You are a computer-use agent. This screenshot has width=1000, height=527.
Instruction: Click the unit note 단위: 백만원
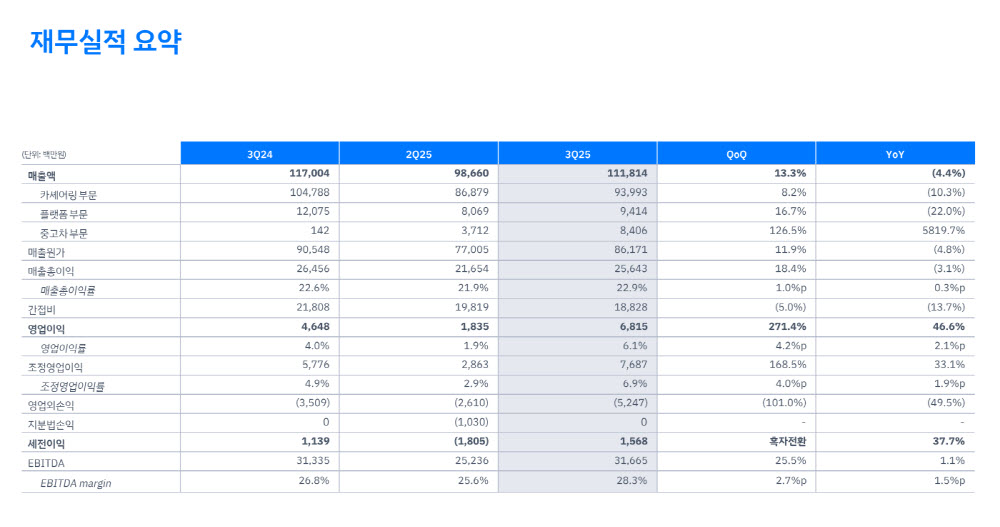pos(43,155)
